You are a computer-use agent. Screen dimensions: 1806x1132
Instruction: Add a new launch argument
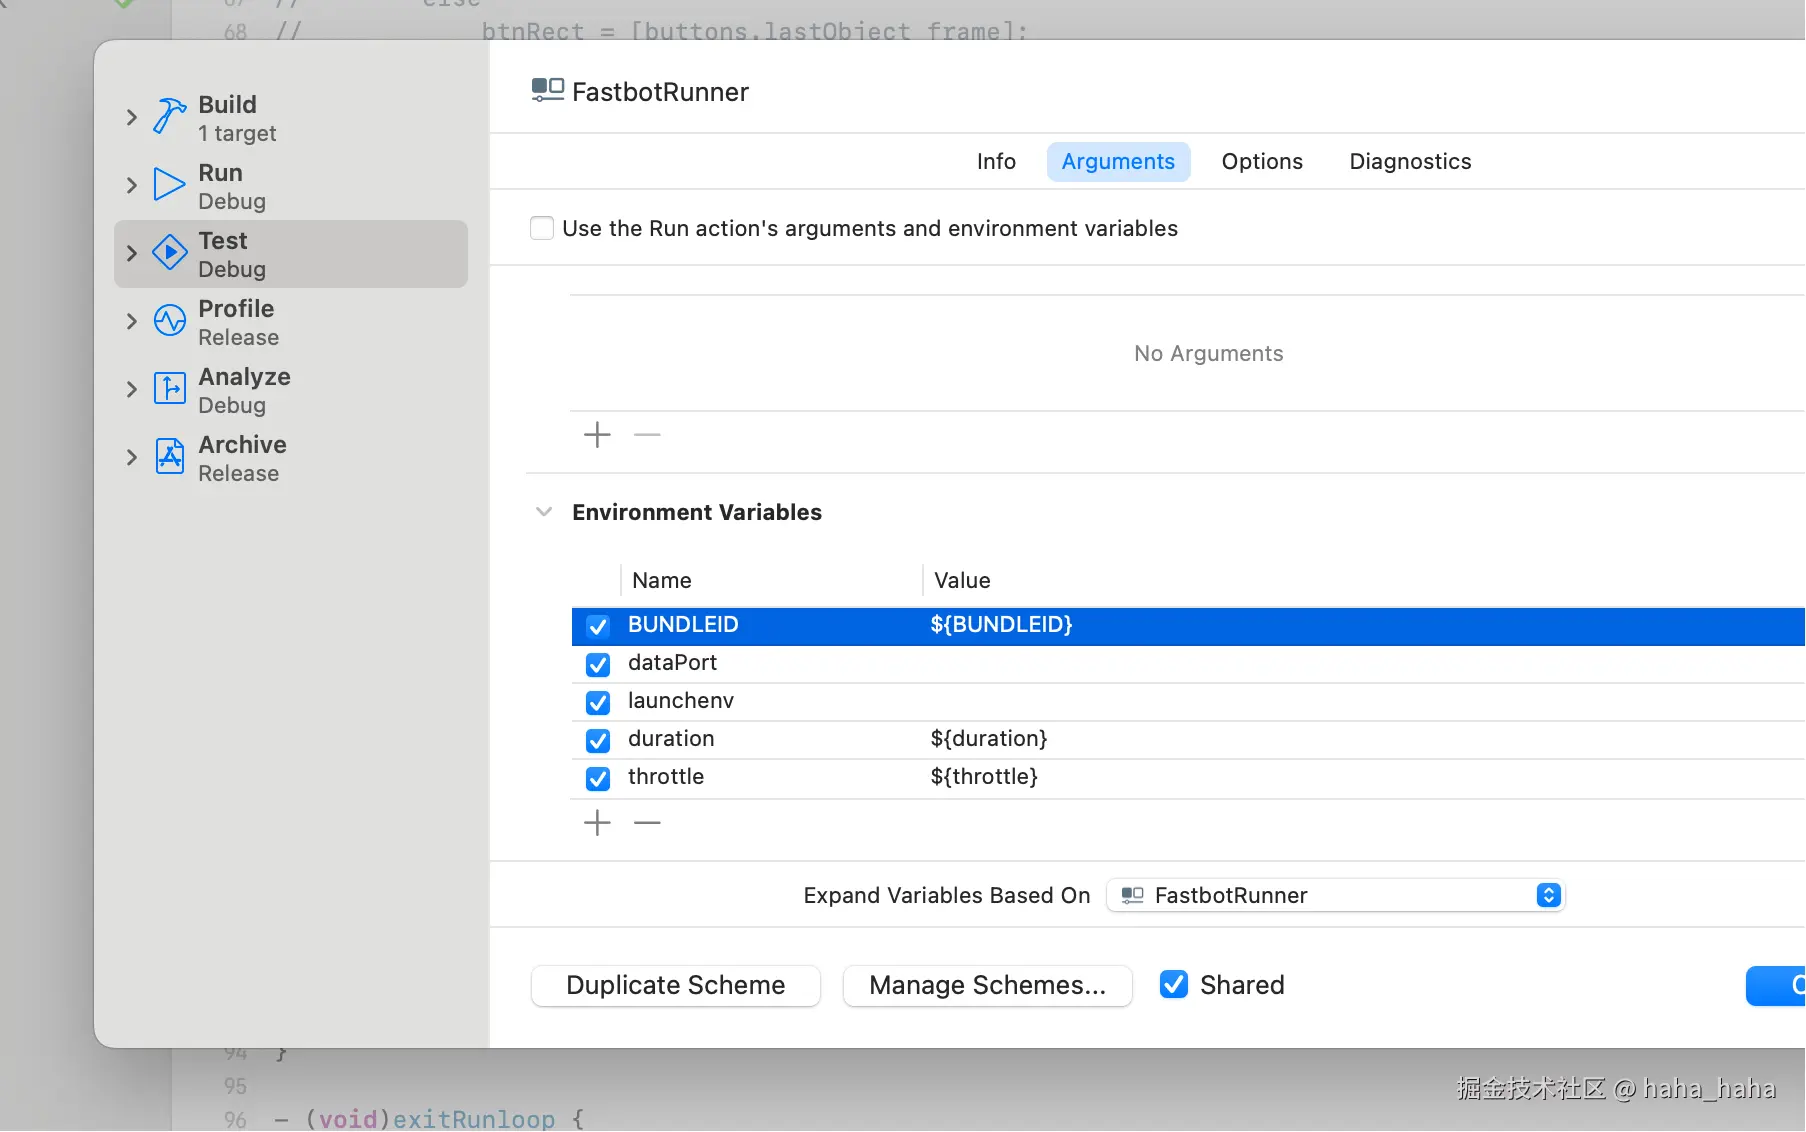pos(597,435)
